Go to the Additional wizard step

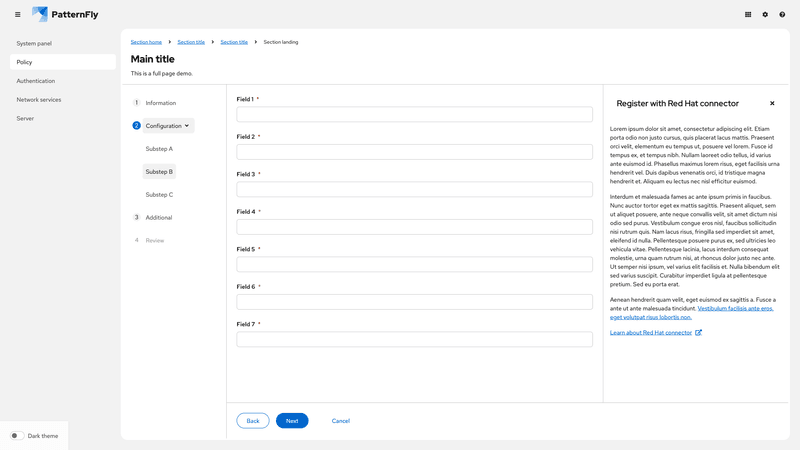tap(158, 218)
